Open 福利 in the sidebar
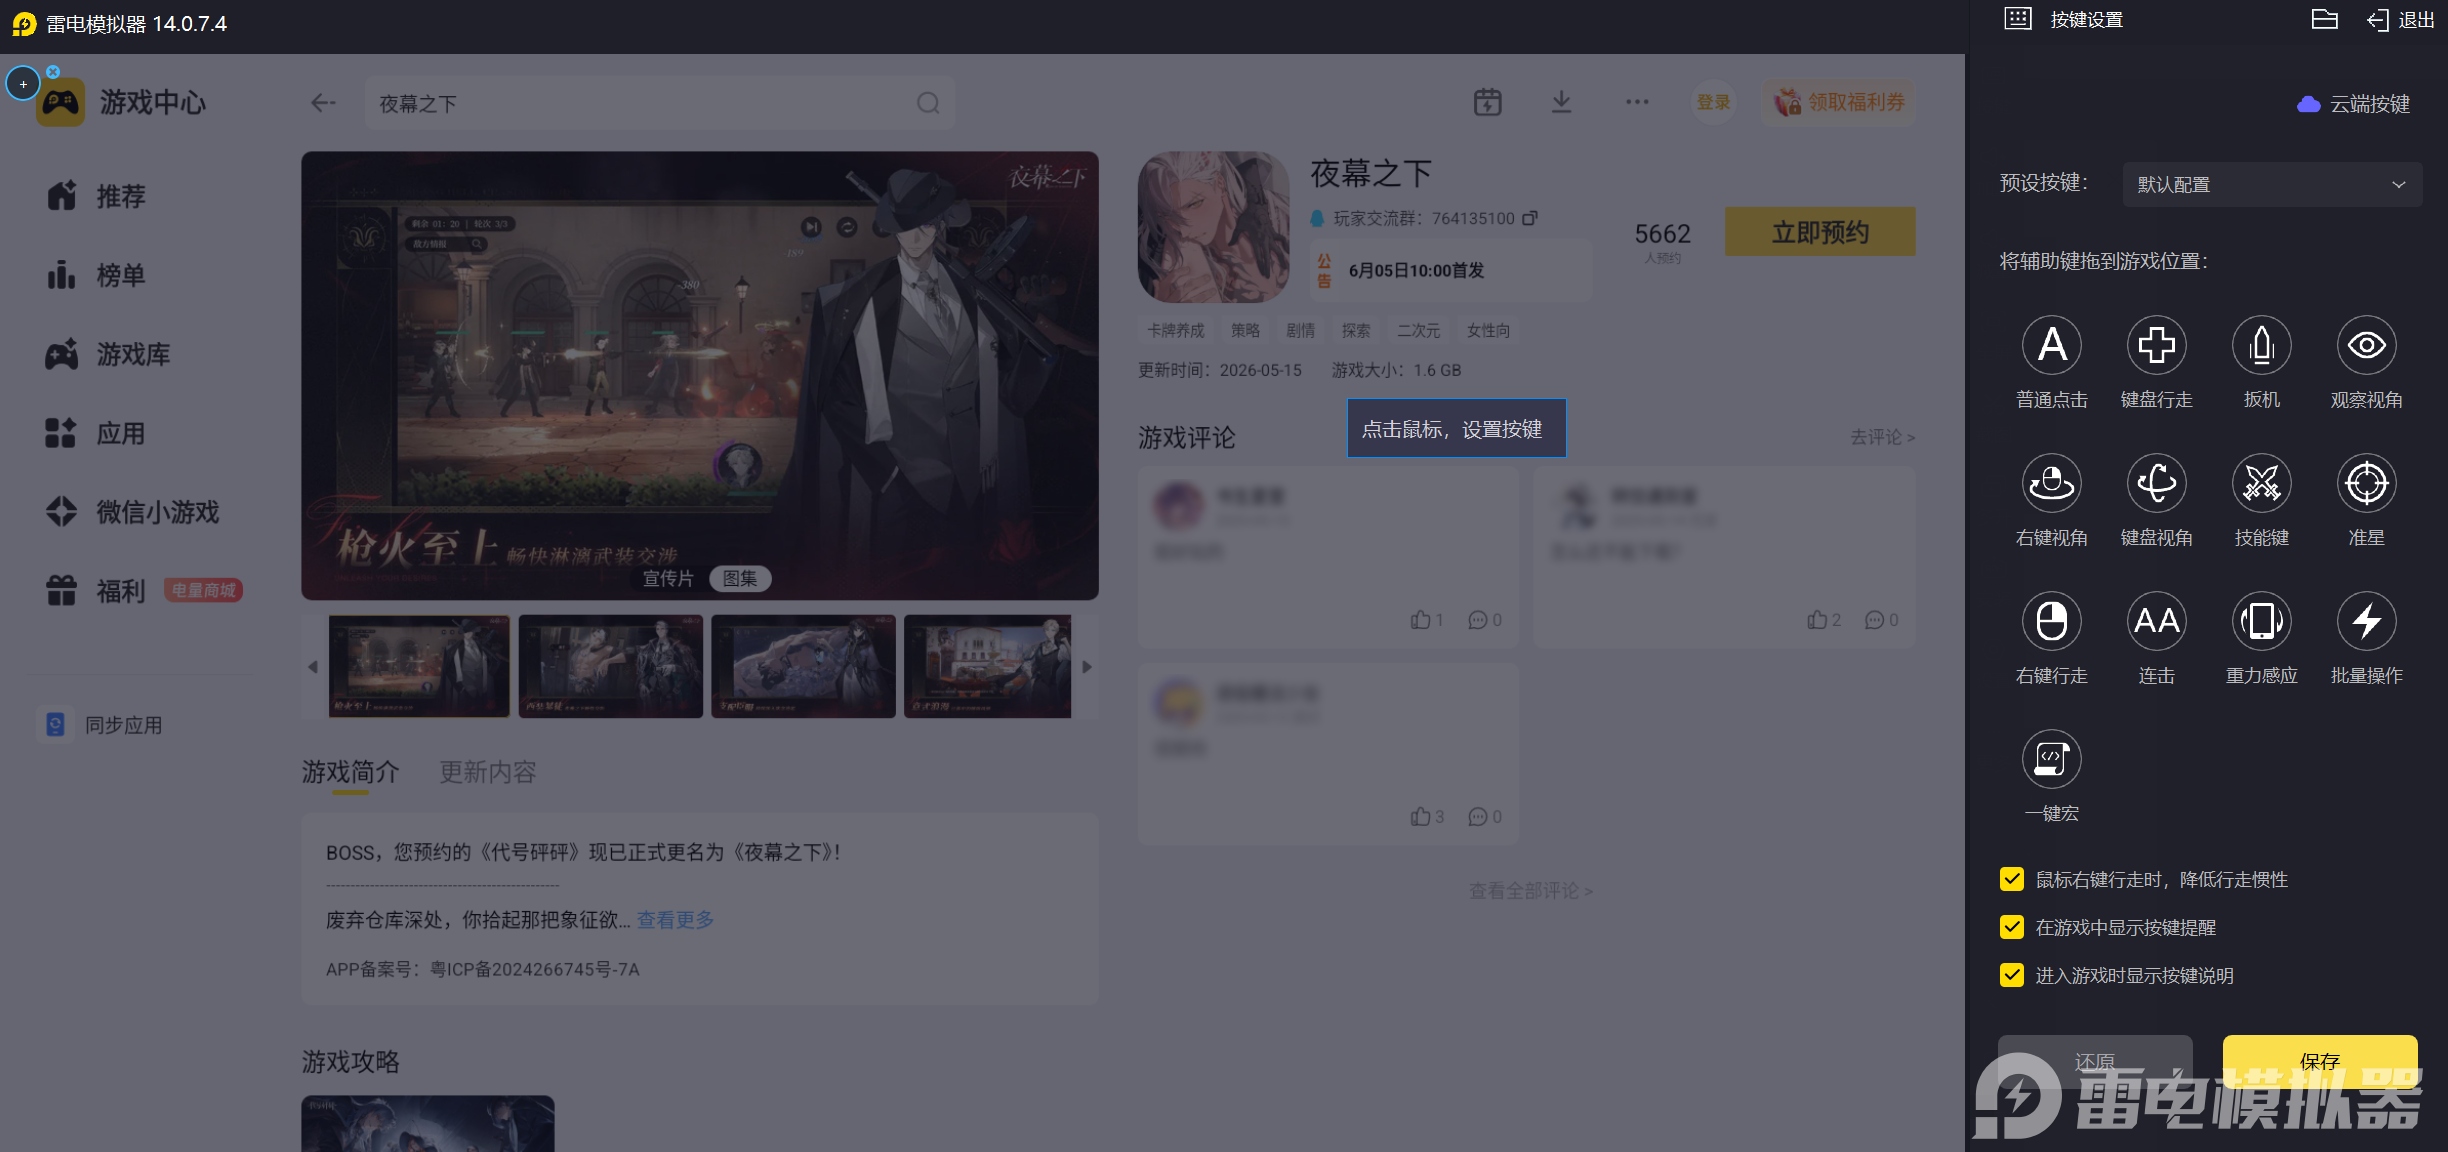The image size is (2448, 1152). point(96,591)
